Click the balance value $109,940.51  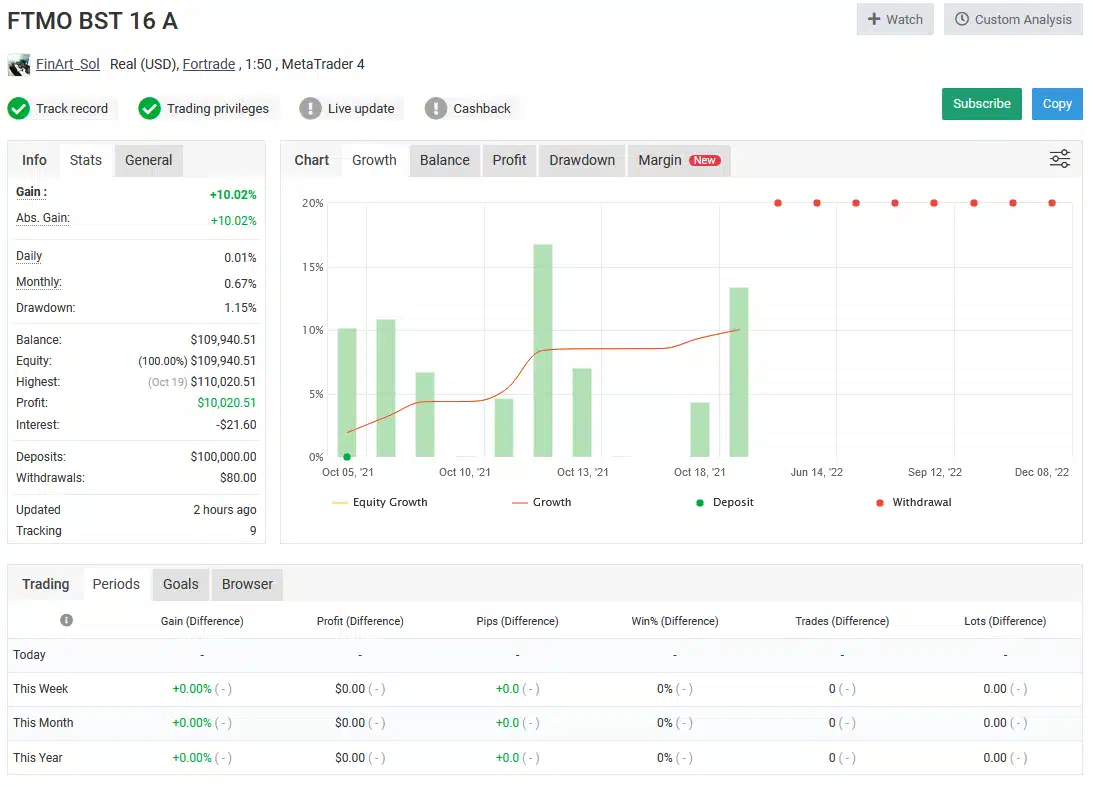click(x=223, y=339)
